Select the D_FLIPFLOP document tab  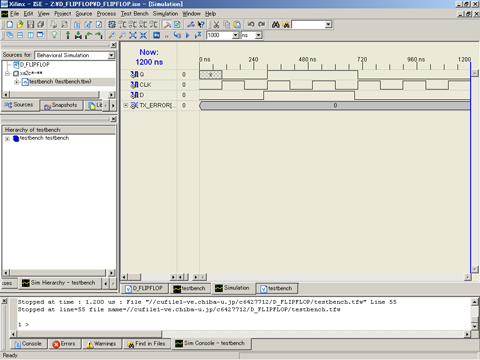[x=144, y=288]
